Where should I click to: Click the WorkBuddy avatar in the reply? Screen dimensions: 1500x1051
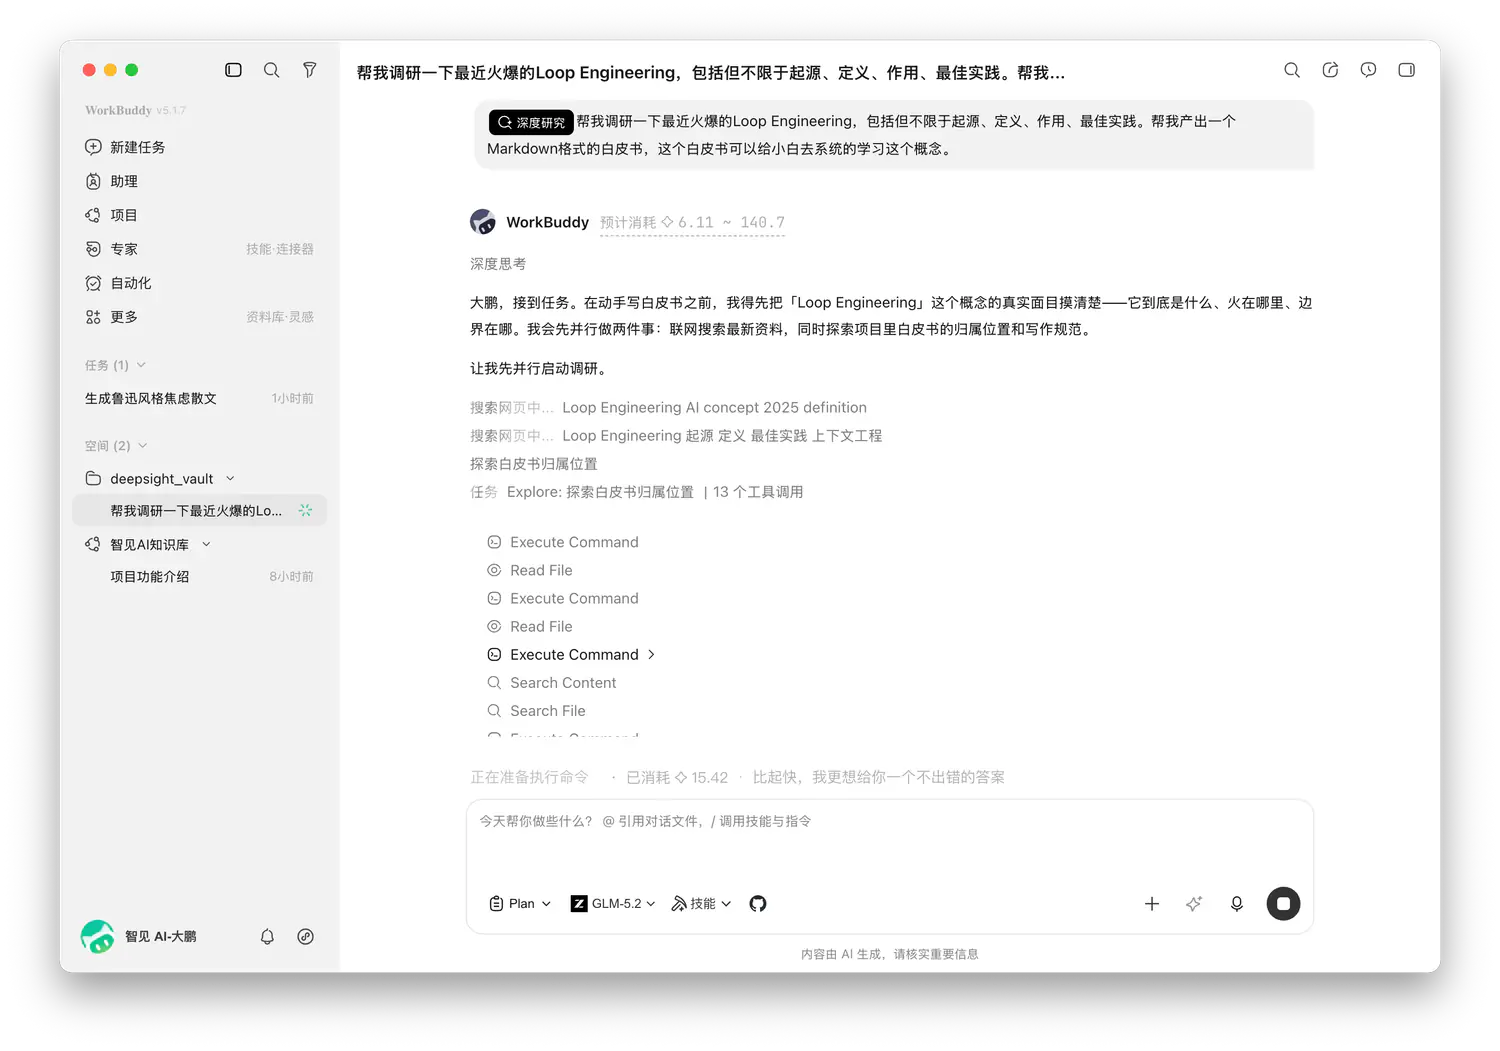click(483, 222)
